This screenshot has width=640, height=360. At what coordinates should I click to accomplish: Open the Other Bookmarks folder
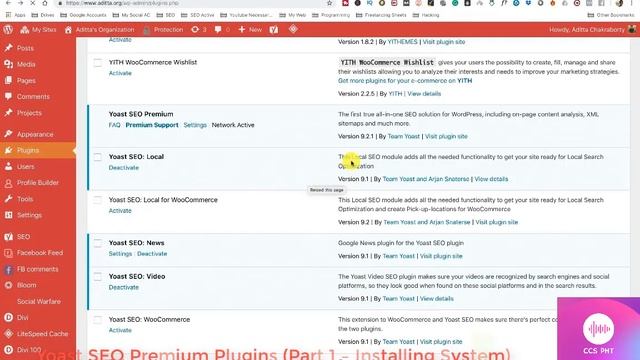[611, 15]
